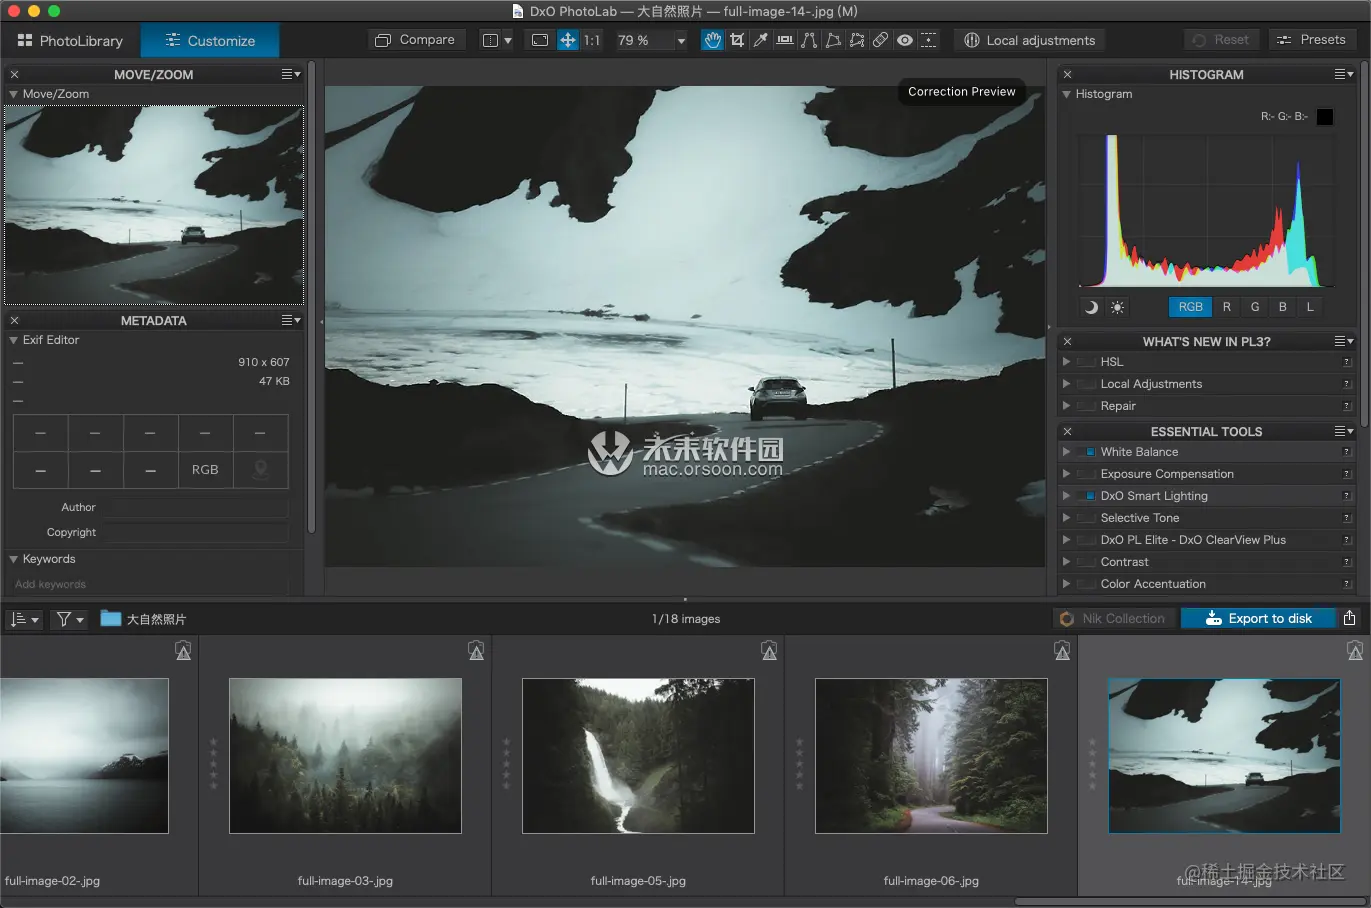
Task: Click Export to disk
Action: pos(1258,618)
